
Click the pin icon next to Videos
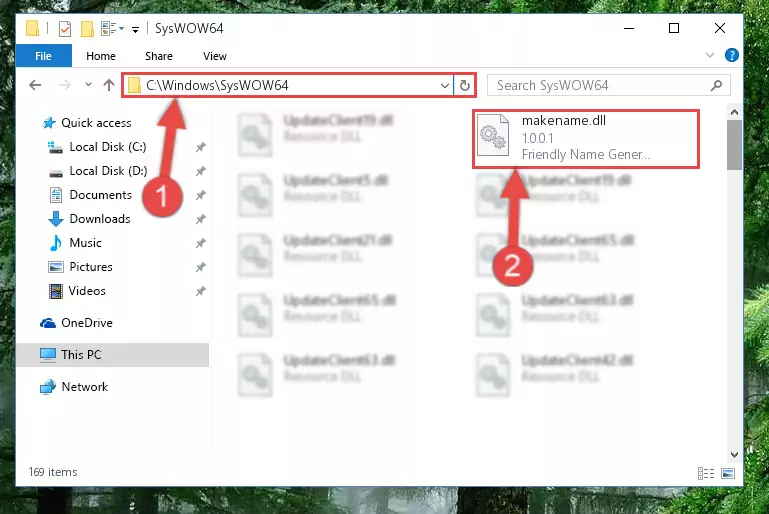tap(201, 291)
